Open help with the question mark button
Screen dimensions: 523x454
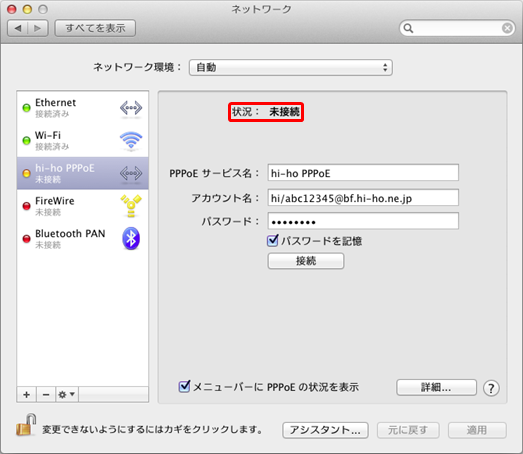491,388
